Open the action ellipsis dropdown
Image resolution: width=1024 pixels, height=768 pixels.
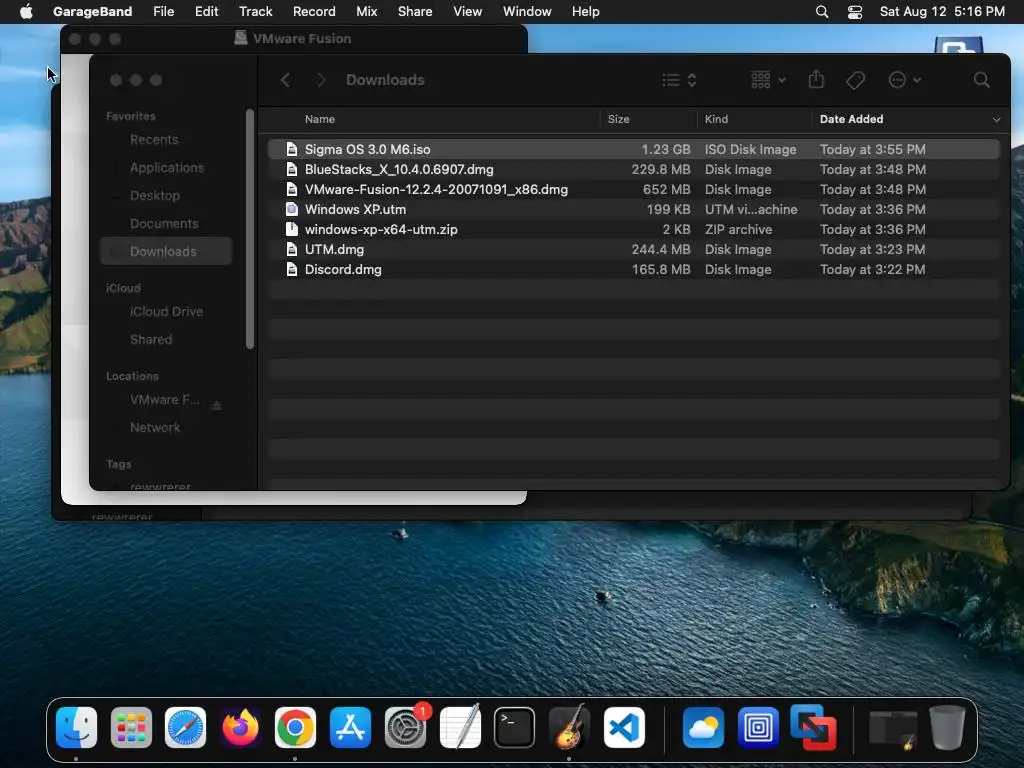[905, 80]
